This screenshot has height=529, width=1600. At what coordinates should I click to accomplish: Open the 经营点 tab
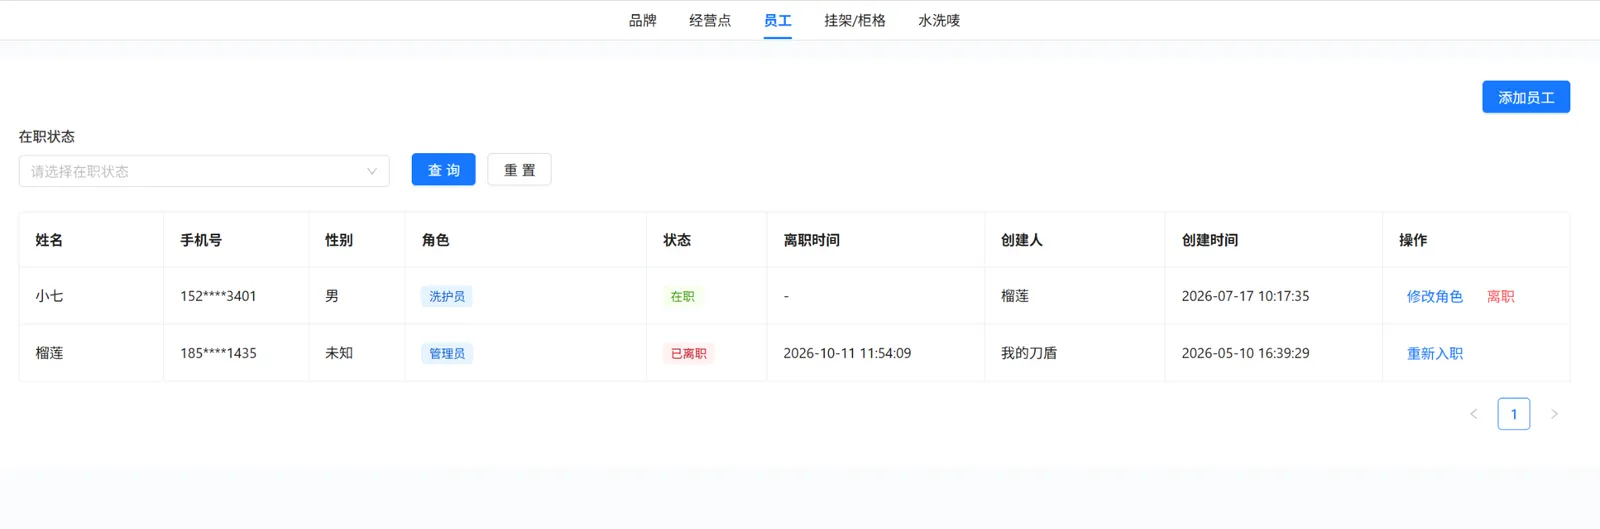coord(710,20)
